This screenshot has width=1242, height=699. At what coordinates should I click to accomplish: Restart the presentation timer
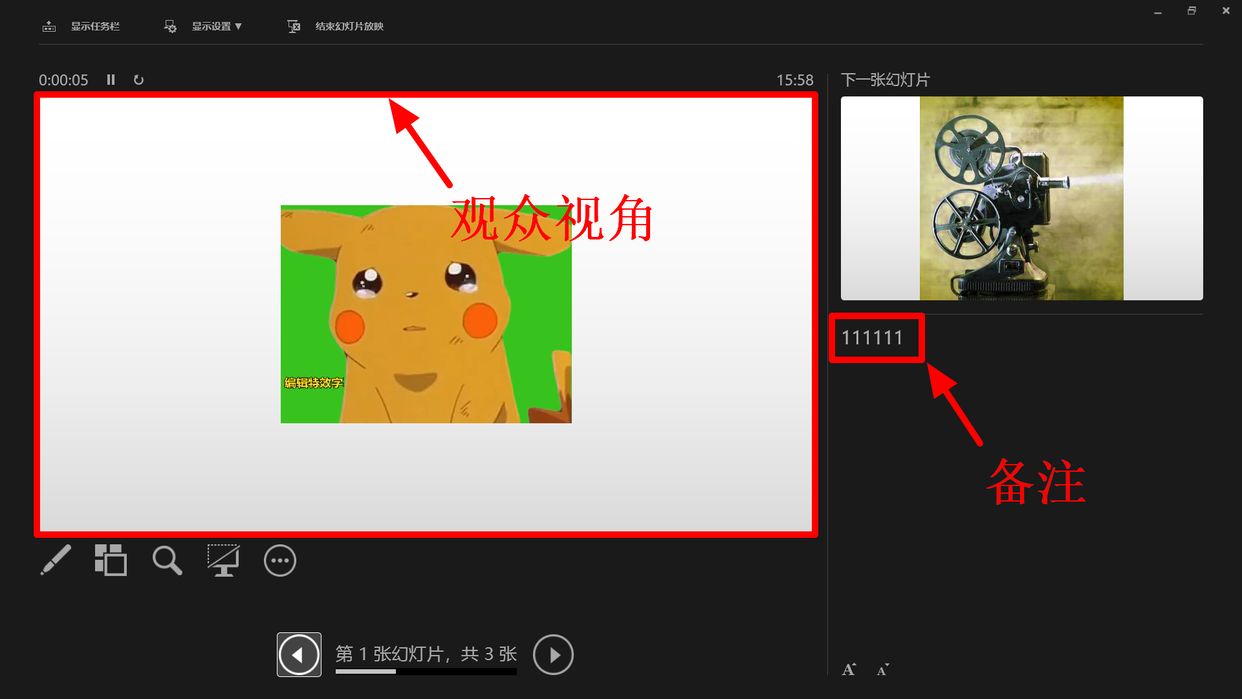(139, 79)
